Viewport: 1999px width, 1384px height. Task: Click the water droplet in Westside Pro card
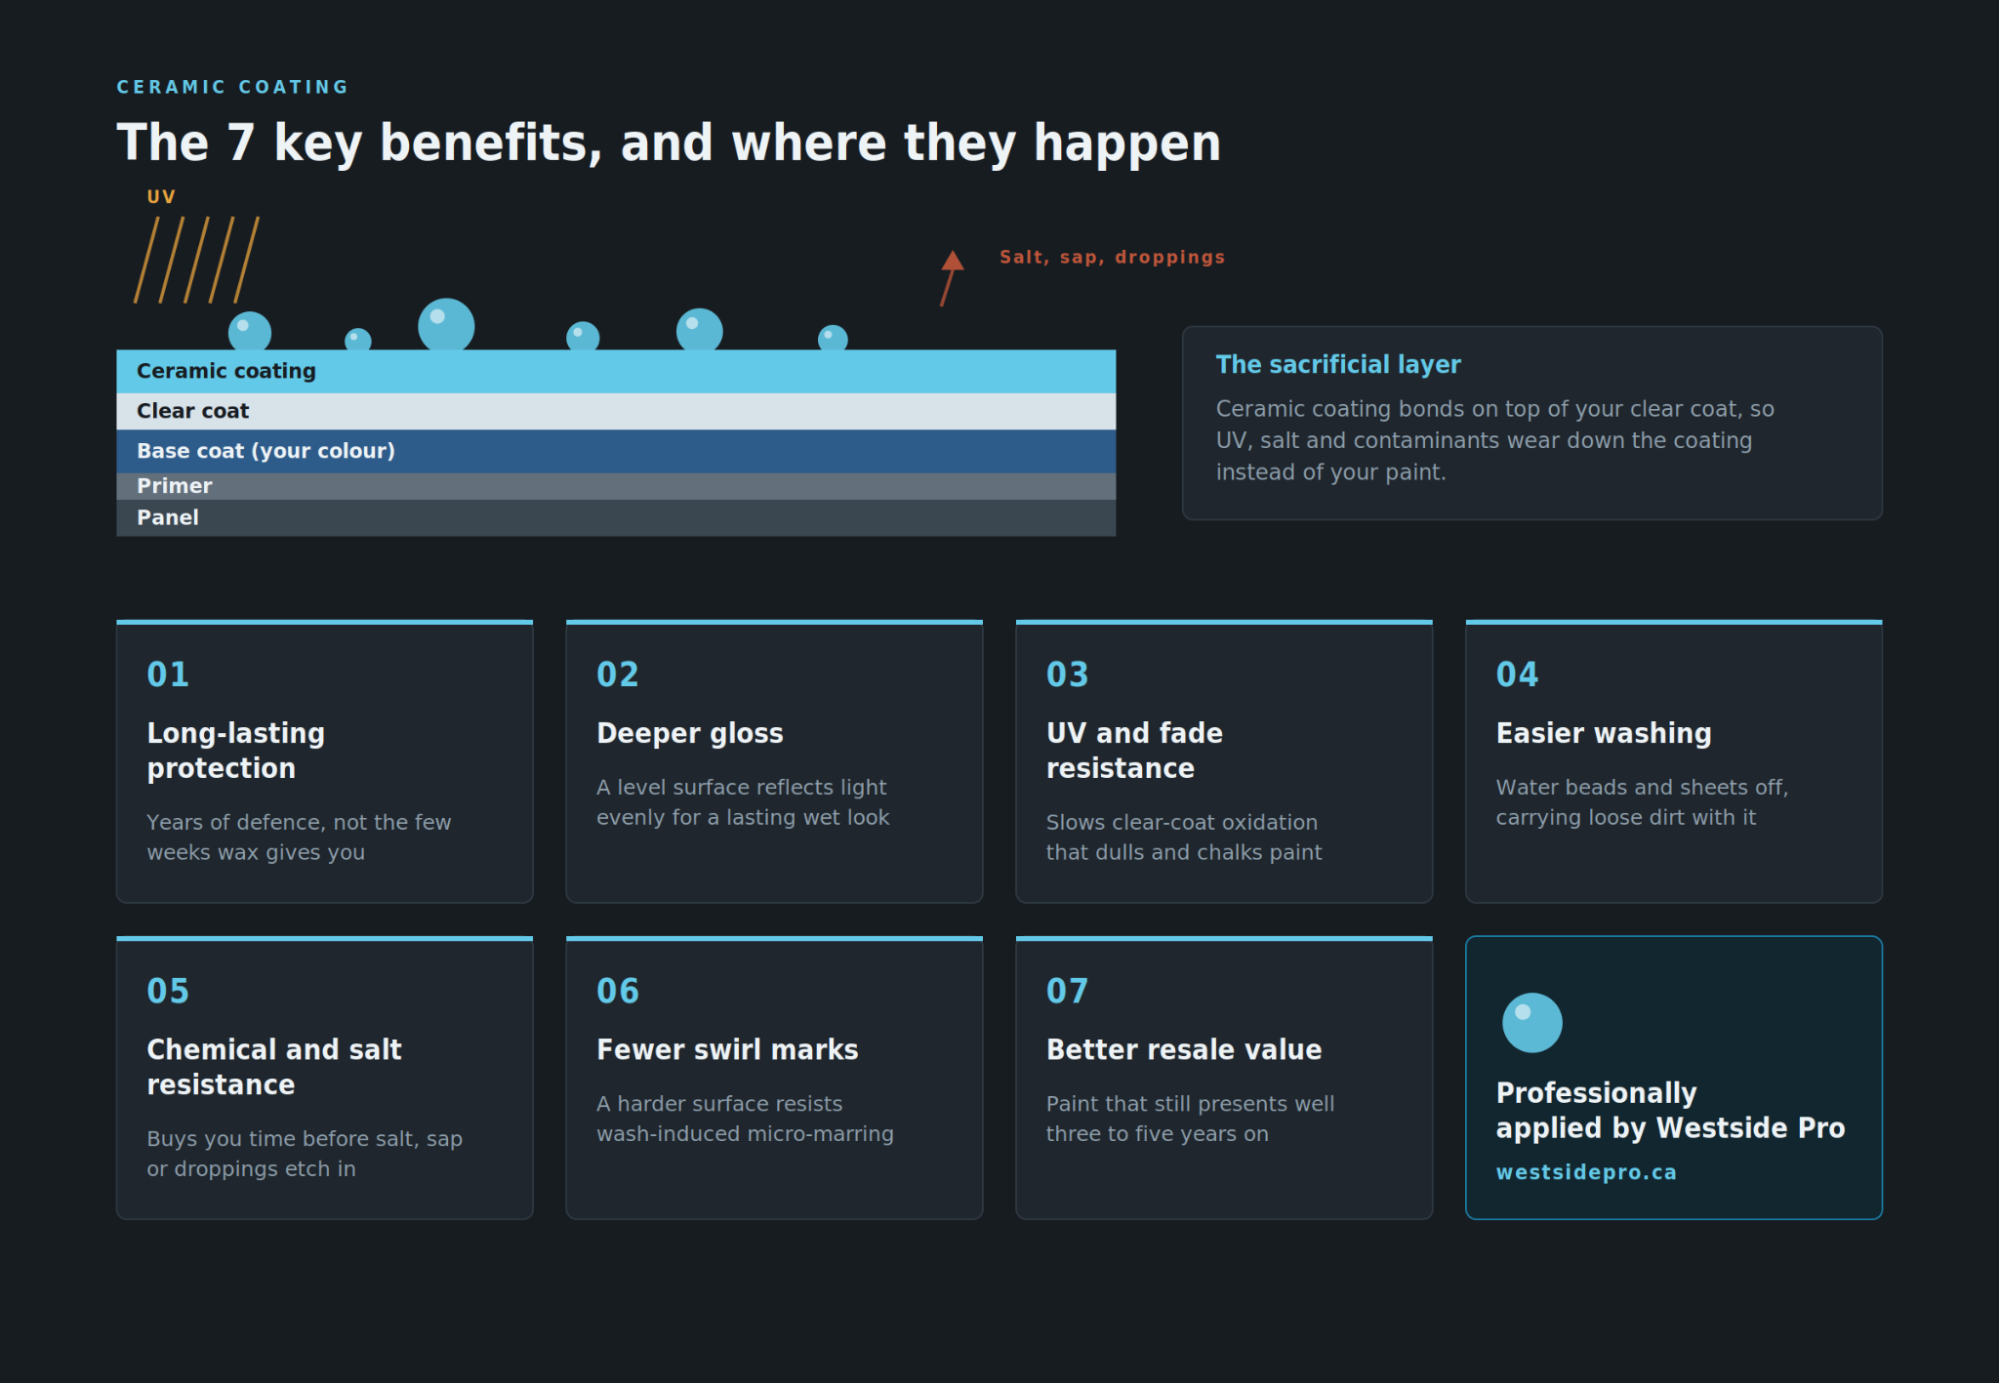coord(1532,1022)
